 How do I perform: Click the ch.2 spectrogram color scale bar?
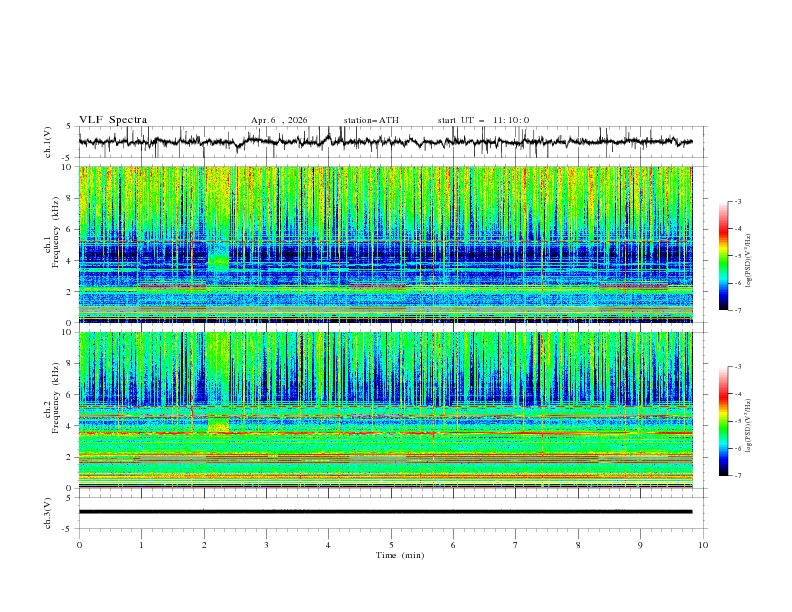click(723, 421)
